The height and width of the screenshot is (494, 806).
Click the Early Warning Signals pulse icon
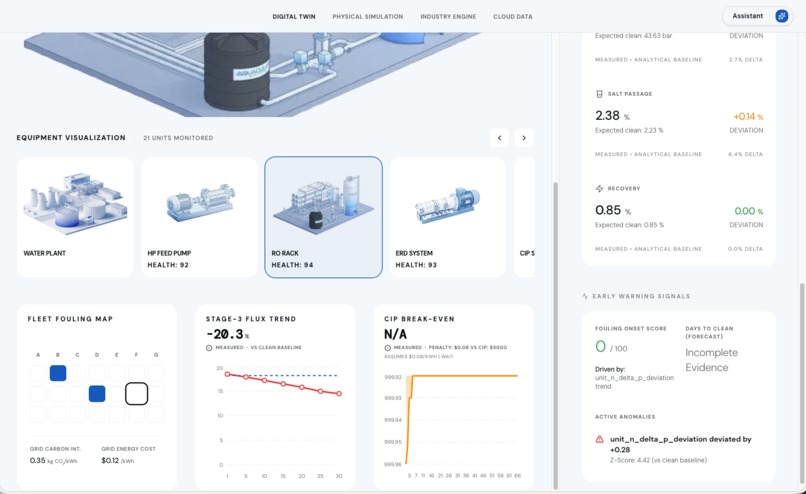point(585,296)
